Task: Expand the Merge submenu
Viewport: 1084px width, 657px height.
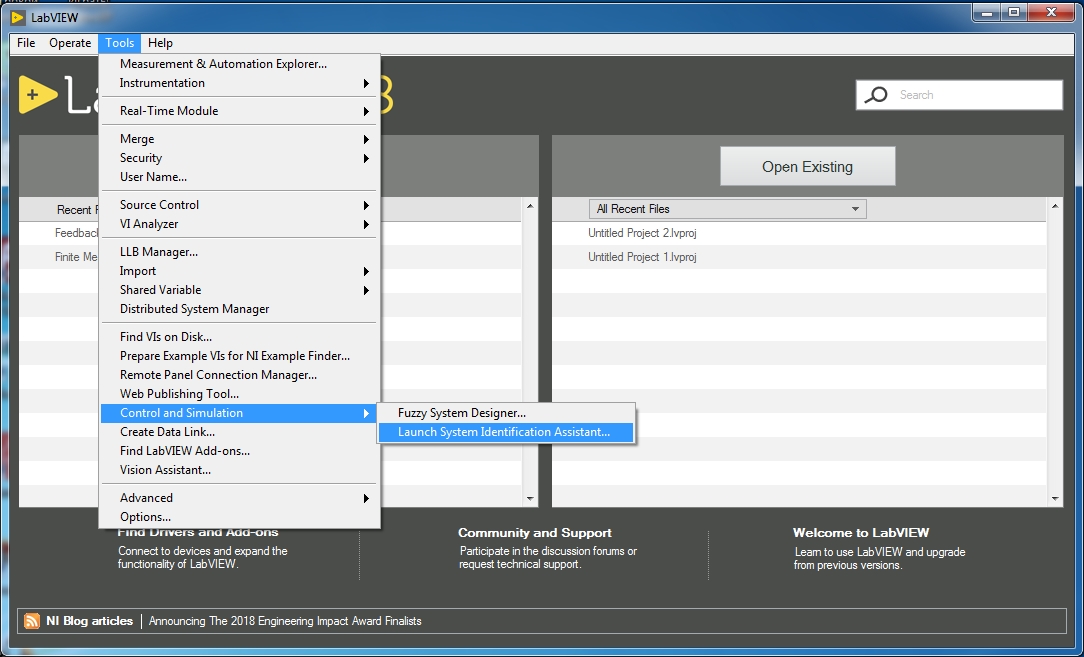Action: click(x=239, y=139)
